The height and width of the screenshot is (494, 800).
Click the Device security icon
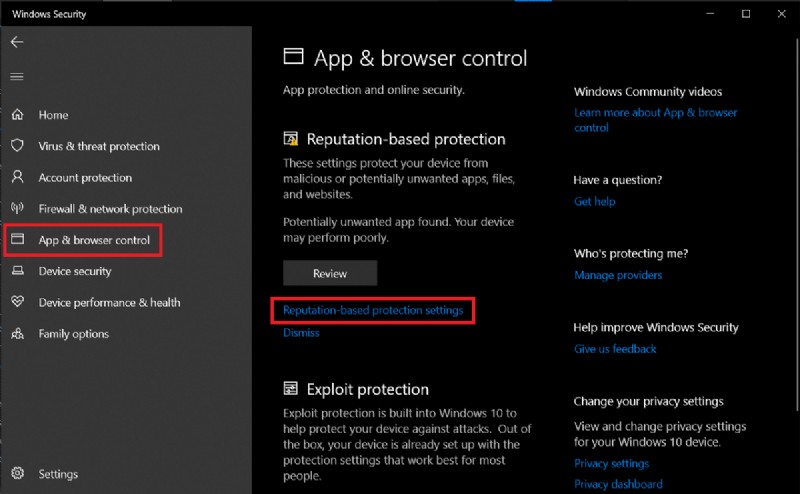[x=17, y=271]
